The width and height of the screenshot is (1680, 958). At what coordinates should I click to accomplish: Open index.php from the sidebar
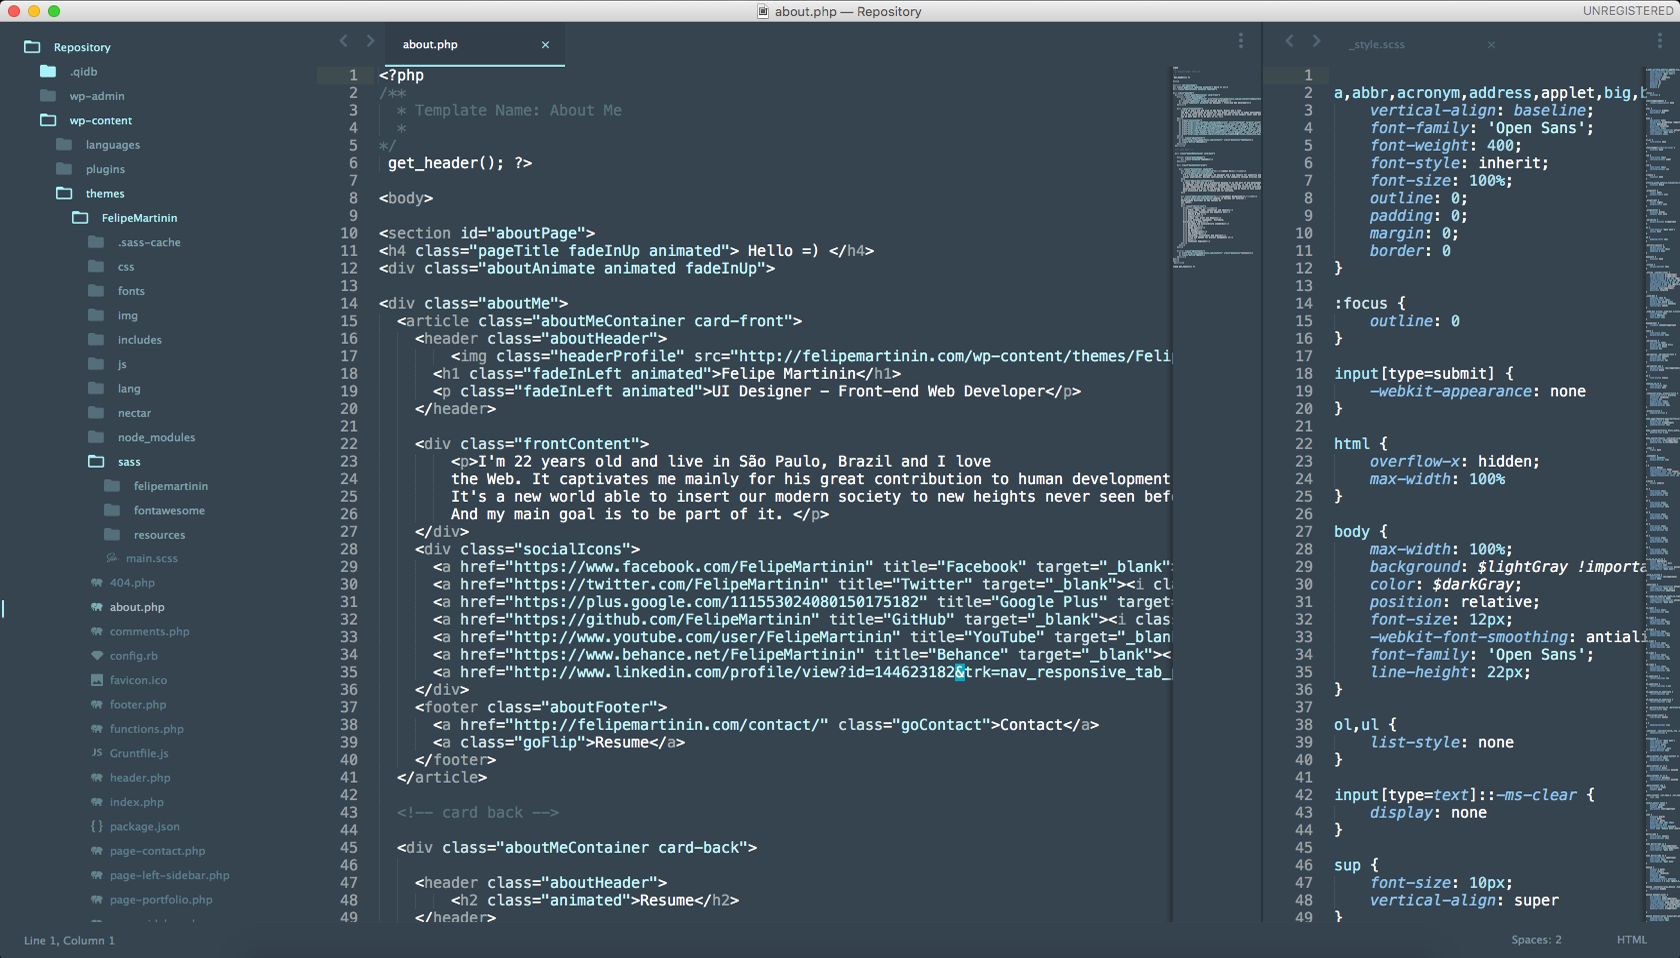pyautogui.click(x=137, y=802)
